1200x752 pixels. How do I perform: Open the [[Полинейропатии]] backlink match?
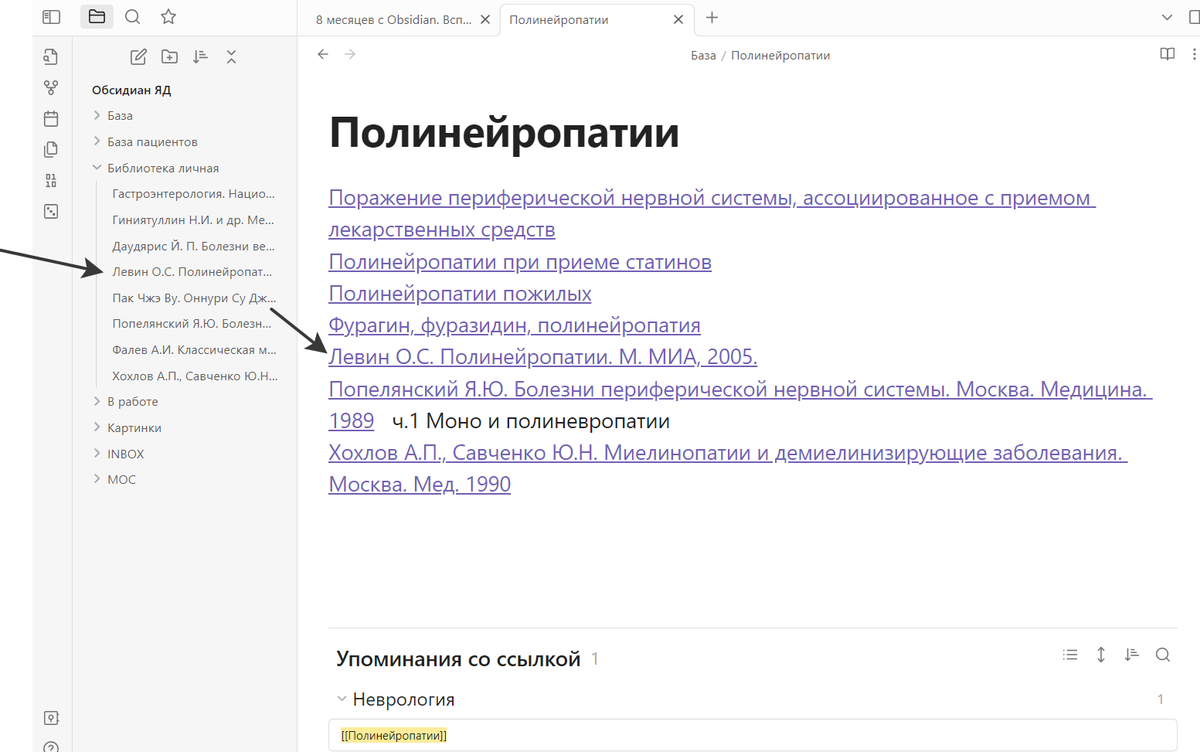tap(393, 736)
